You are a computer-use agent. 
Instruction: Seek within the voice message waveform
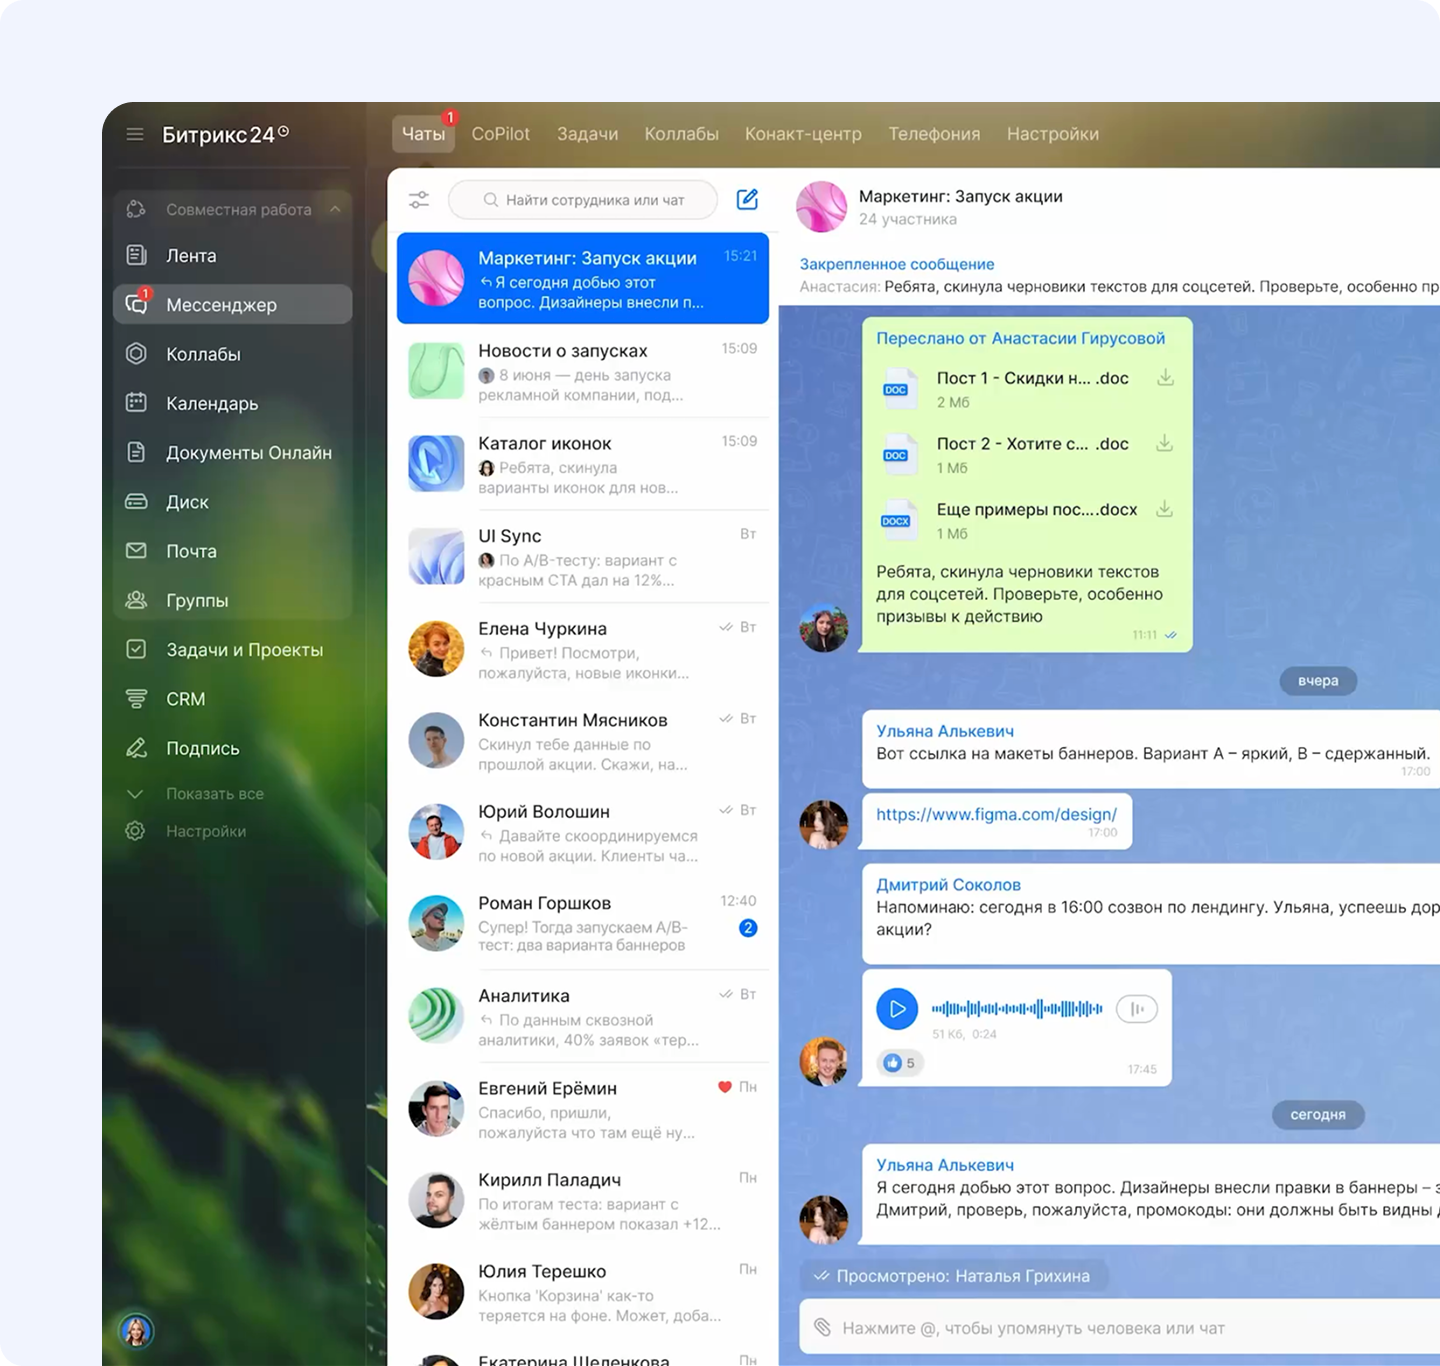pos(1017,1009)
